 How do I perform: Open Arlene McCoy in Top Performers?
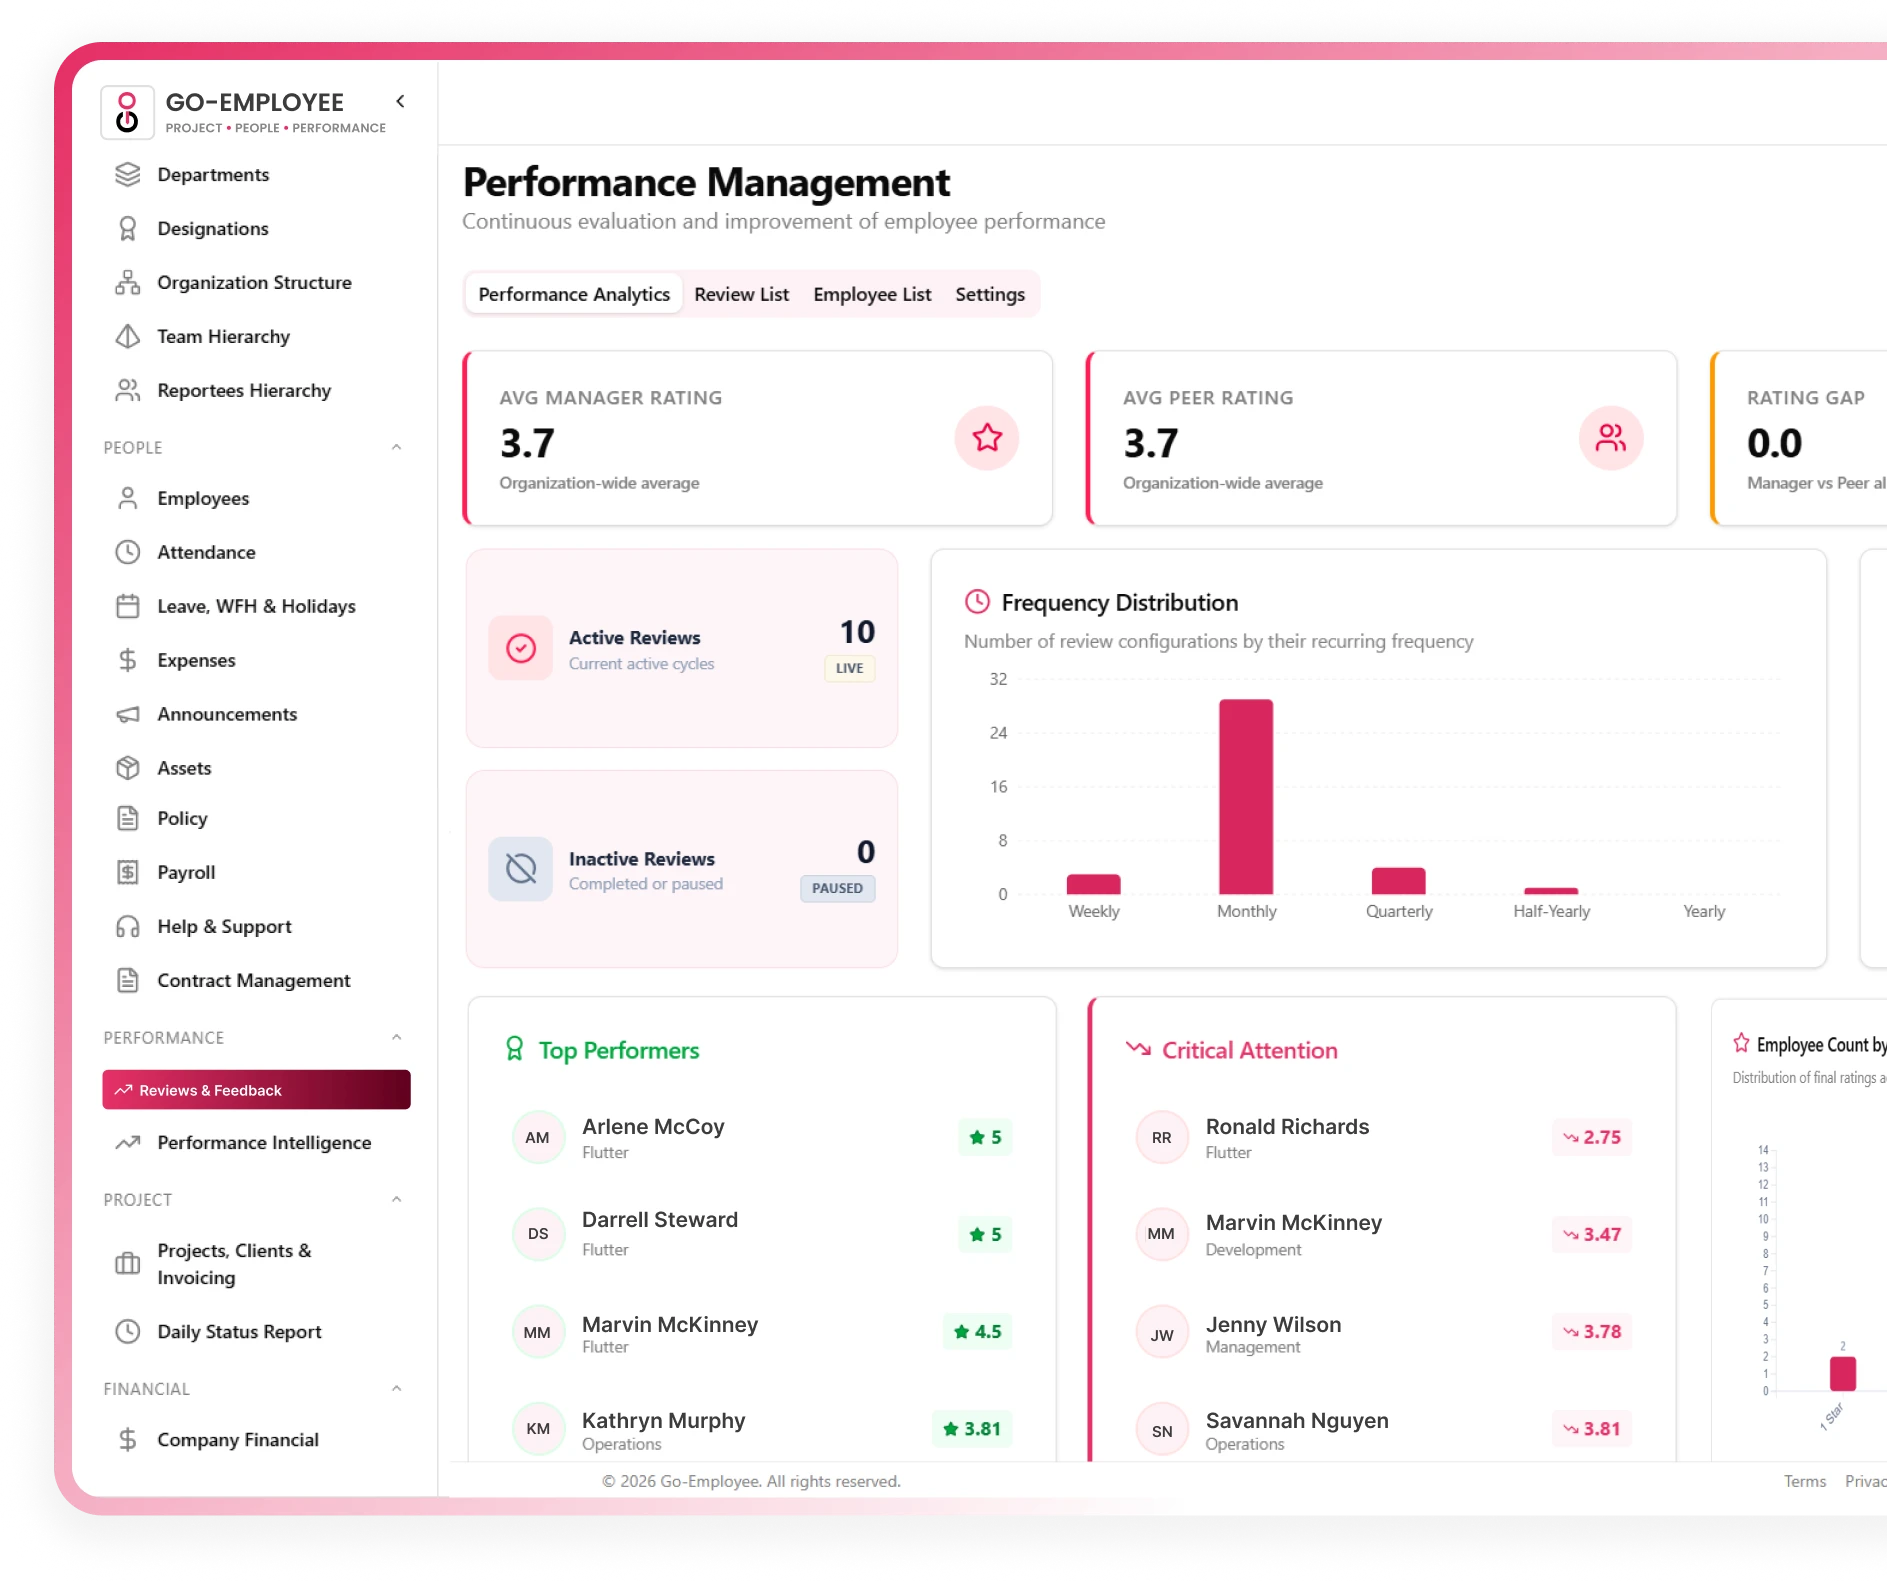[x=762, y=1138]
